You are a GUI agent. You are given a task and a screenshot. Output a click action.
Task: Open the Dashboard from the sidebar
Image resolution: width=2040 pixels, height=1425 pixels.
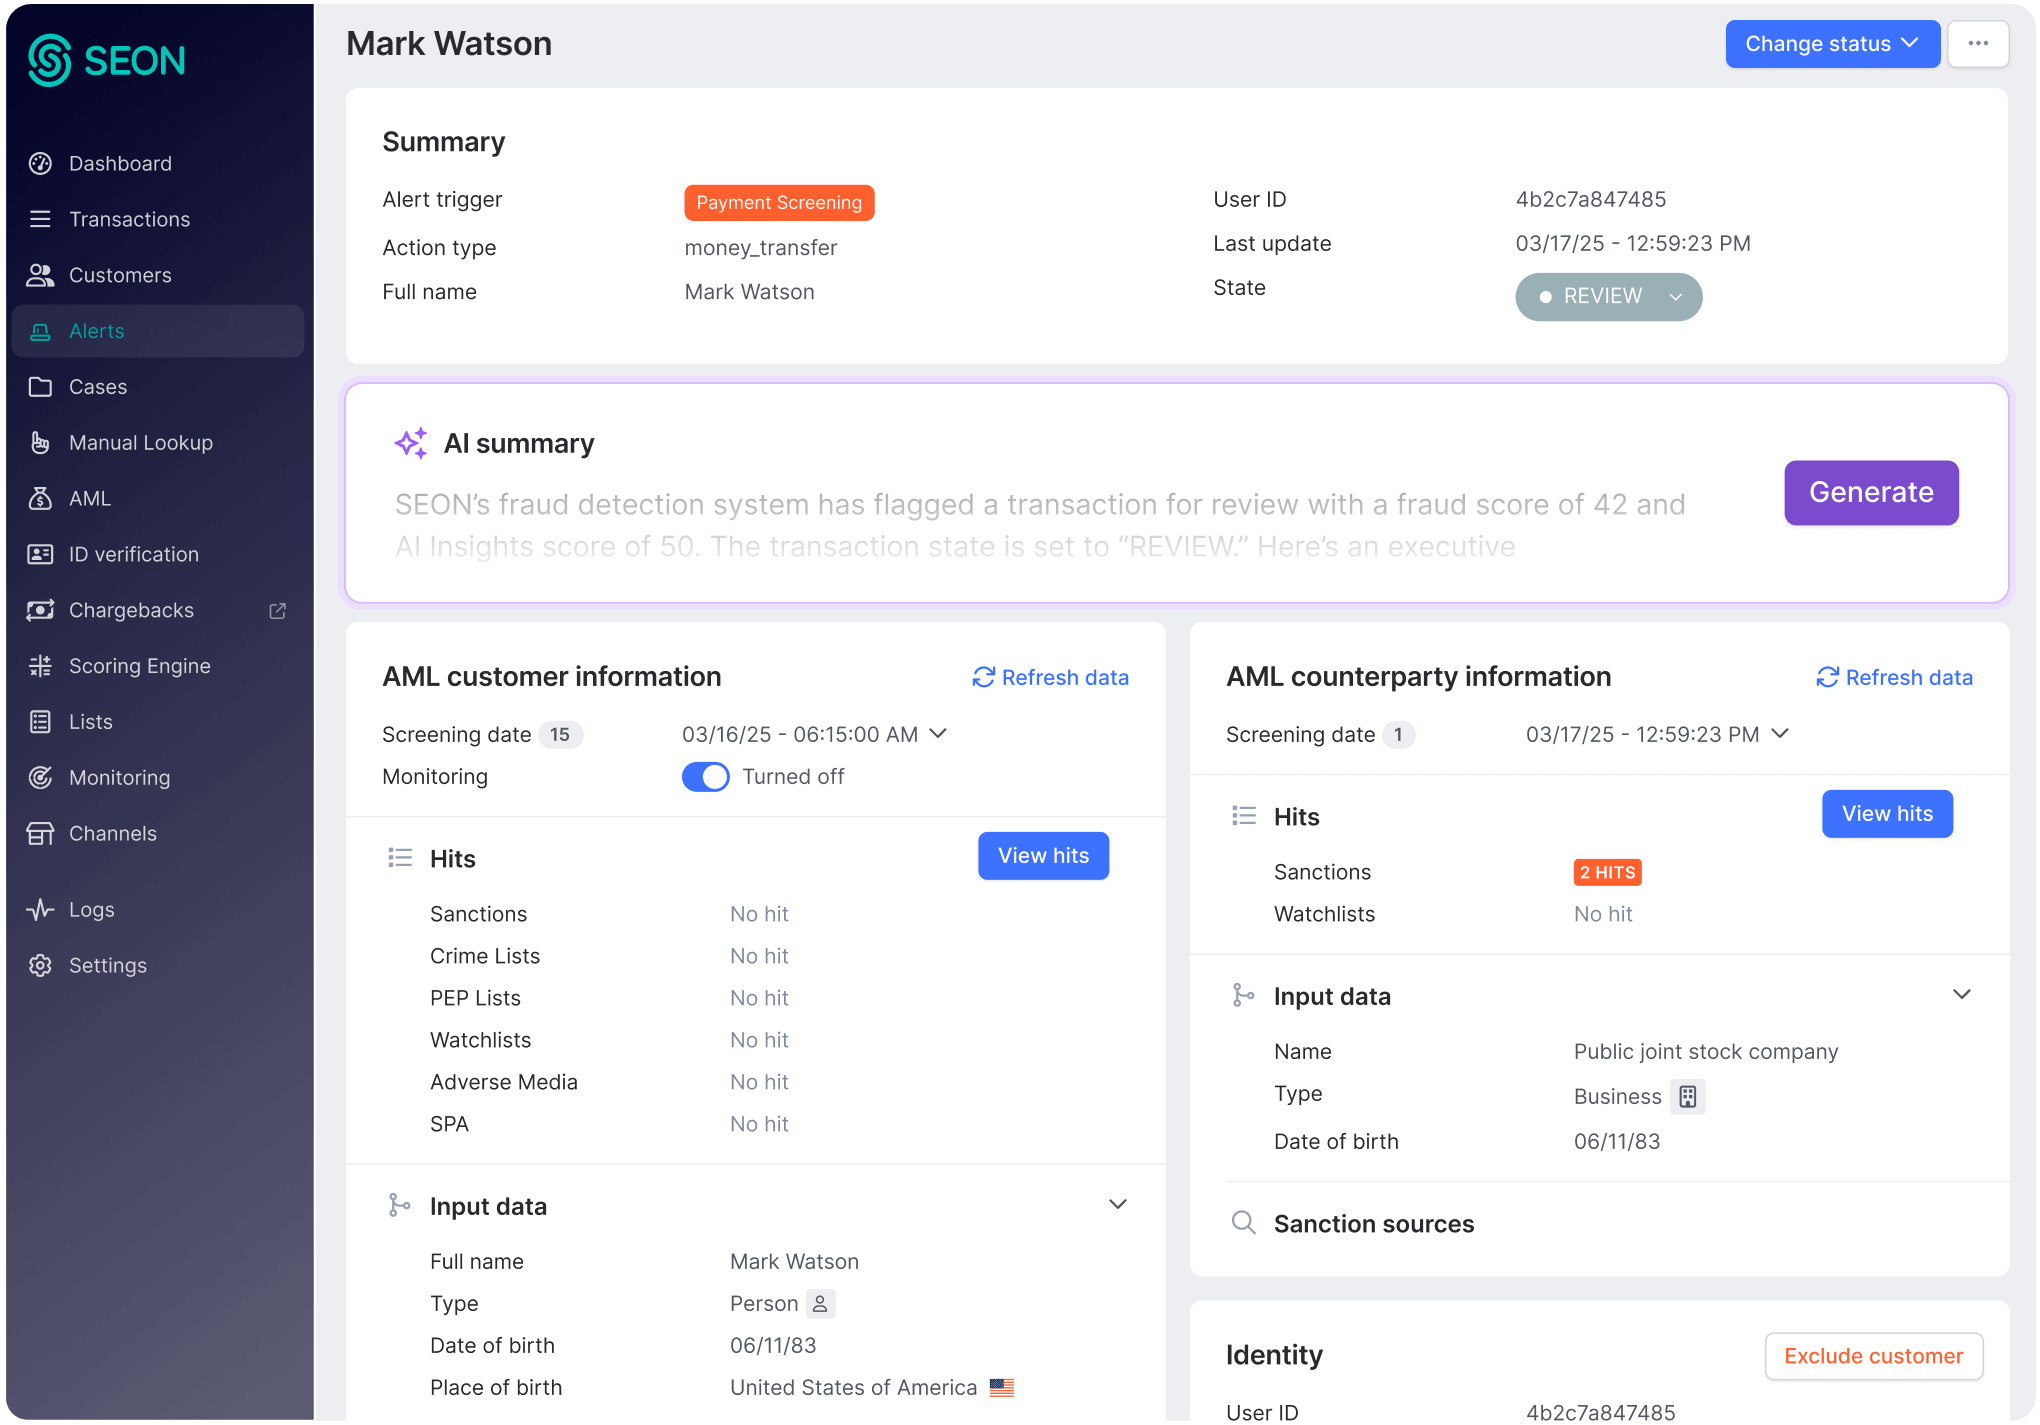click(119, 163)
